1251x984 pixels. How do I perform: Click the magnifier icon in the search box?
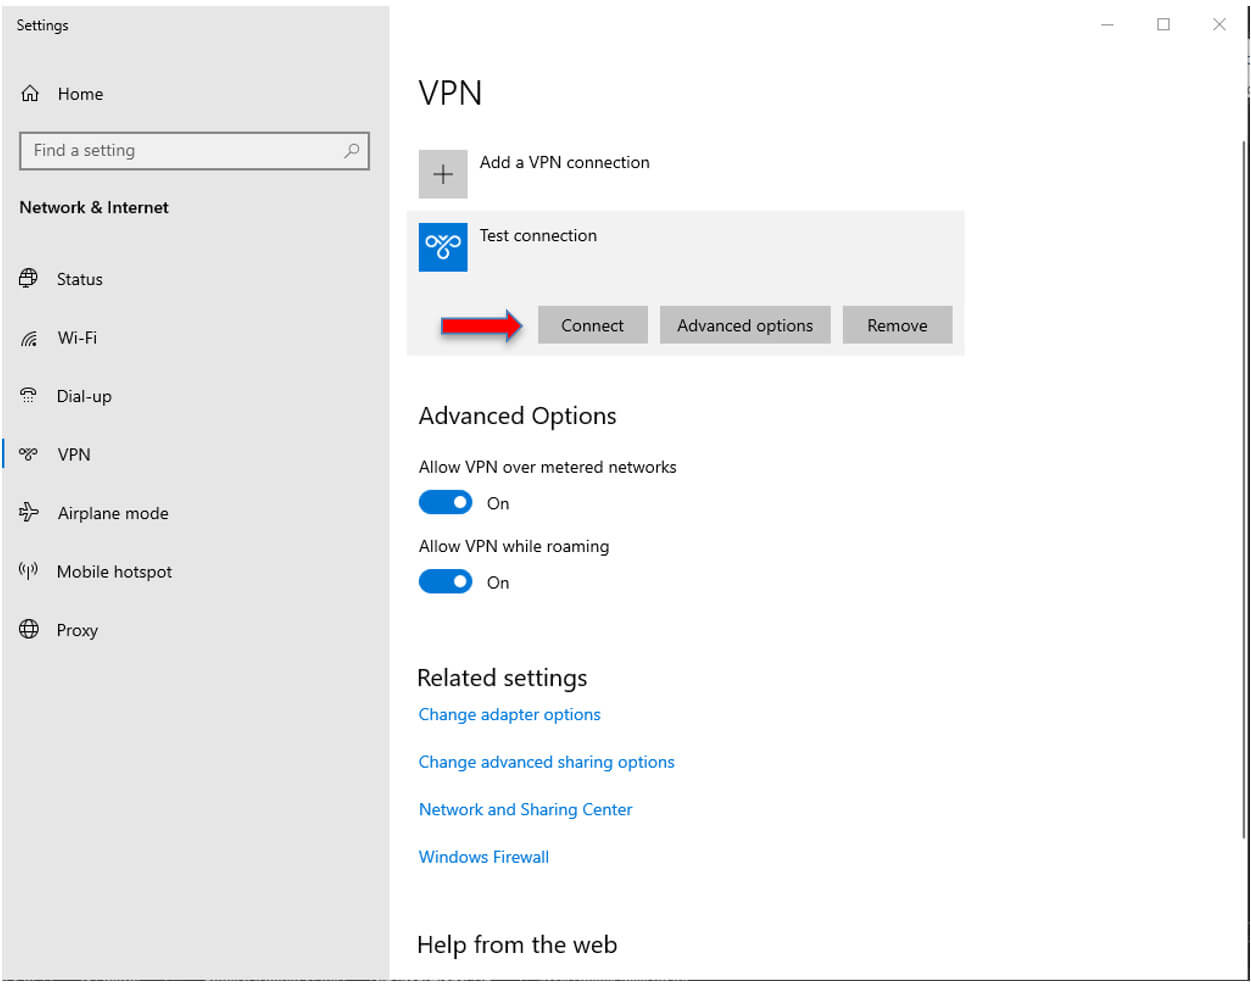pos(351,150)
